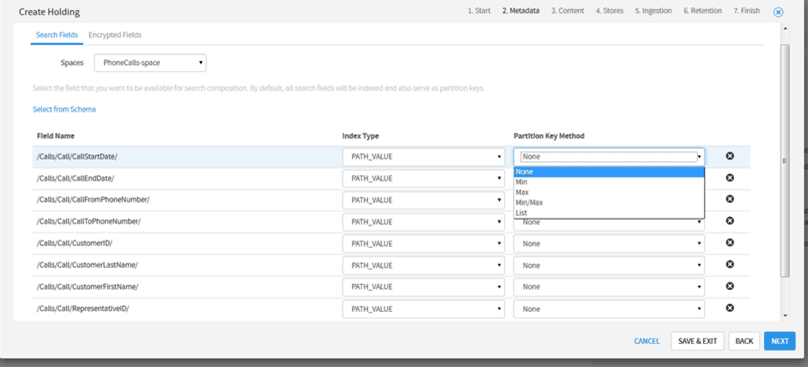Go to wizard step 1. Start
Viewport: 808px width, 367px height.
pyautogui.click(x=479, y=11)
